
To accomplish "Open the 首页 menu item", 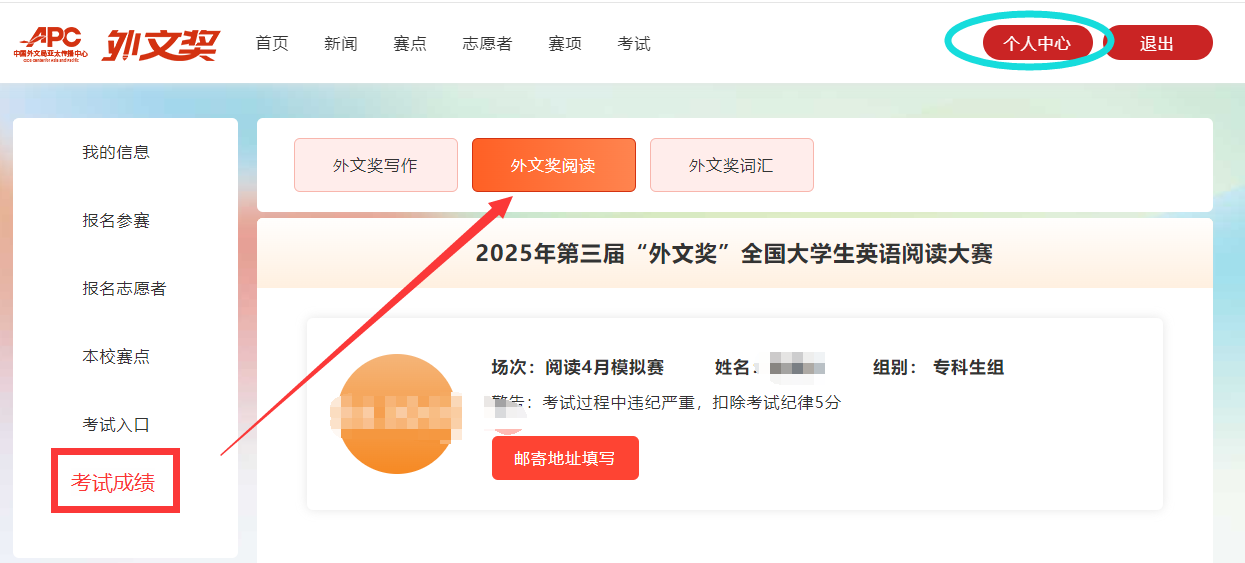I will [272, 43].
